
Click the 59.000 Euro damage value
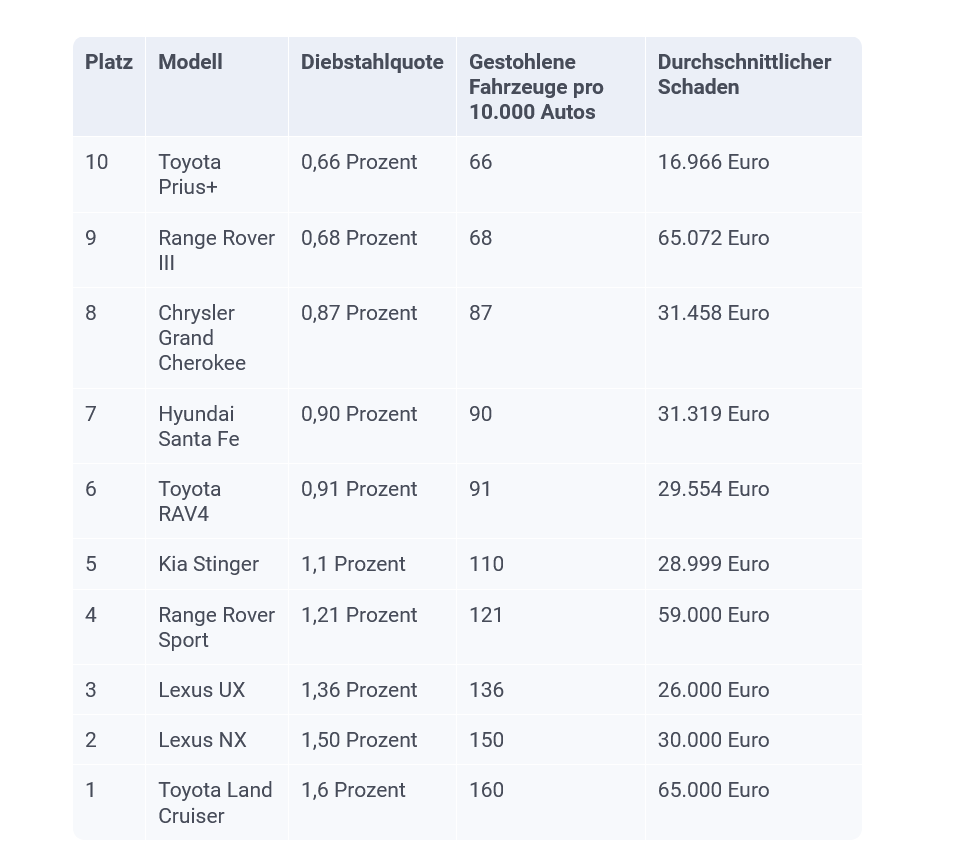pos(713,615)
